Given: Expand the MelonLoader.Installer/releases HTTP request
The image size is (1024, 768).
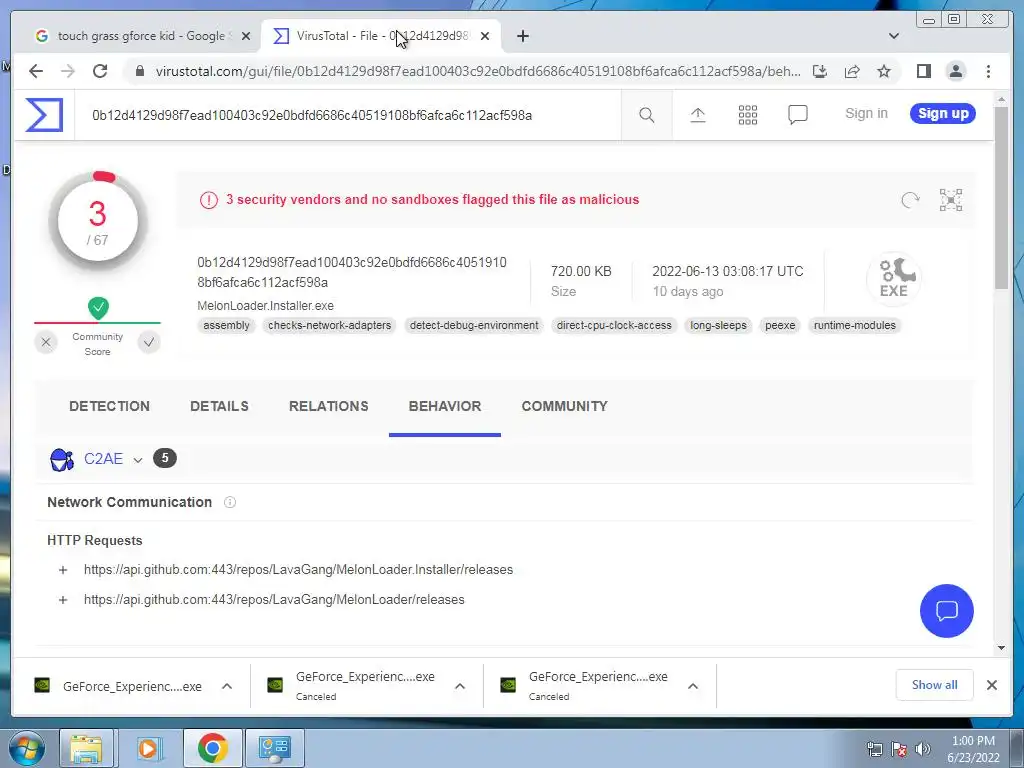Looking at the screenshot, I should pos(63,570).
